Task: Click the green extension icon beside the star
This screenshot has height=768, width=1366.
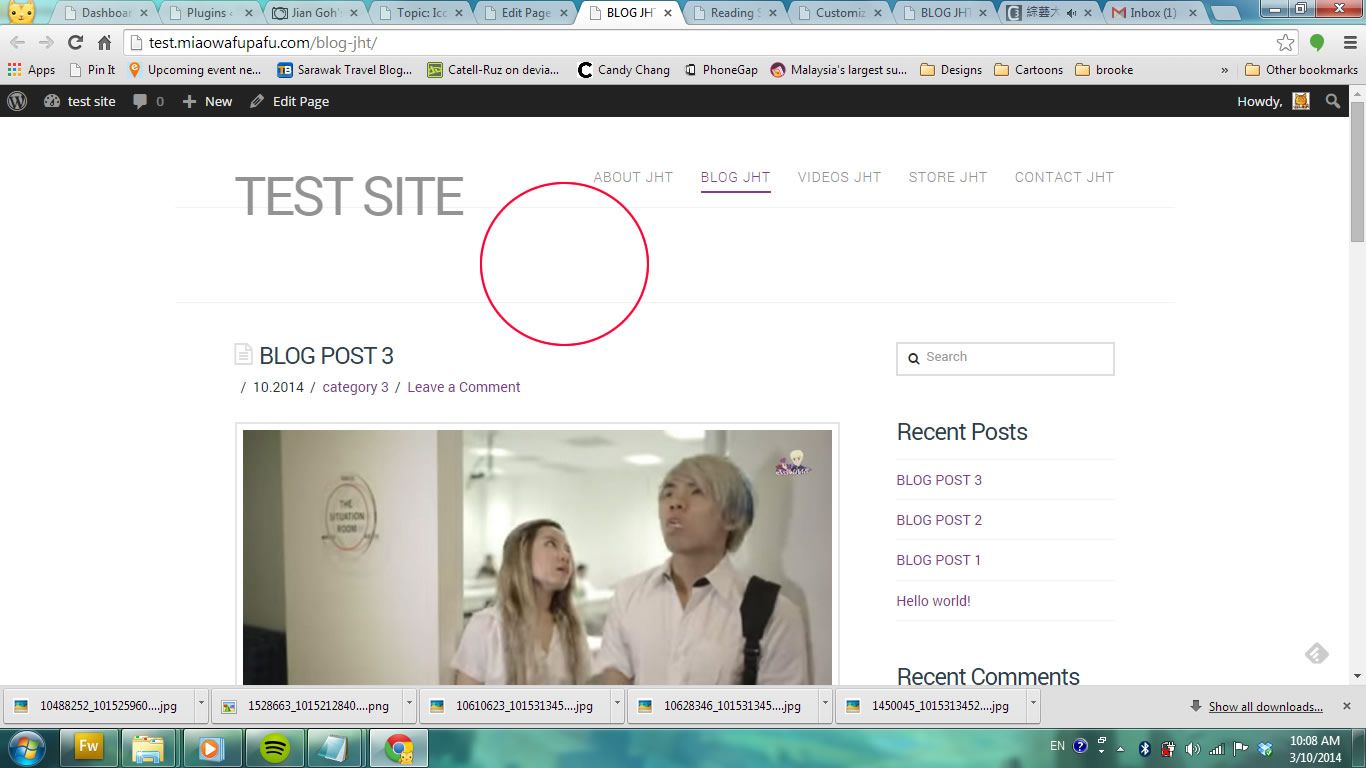Action: click(x=1317, y=42)
